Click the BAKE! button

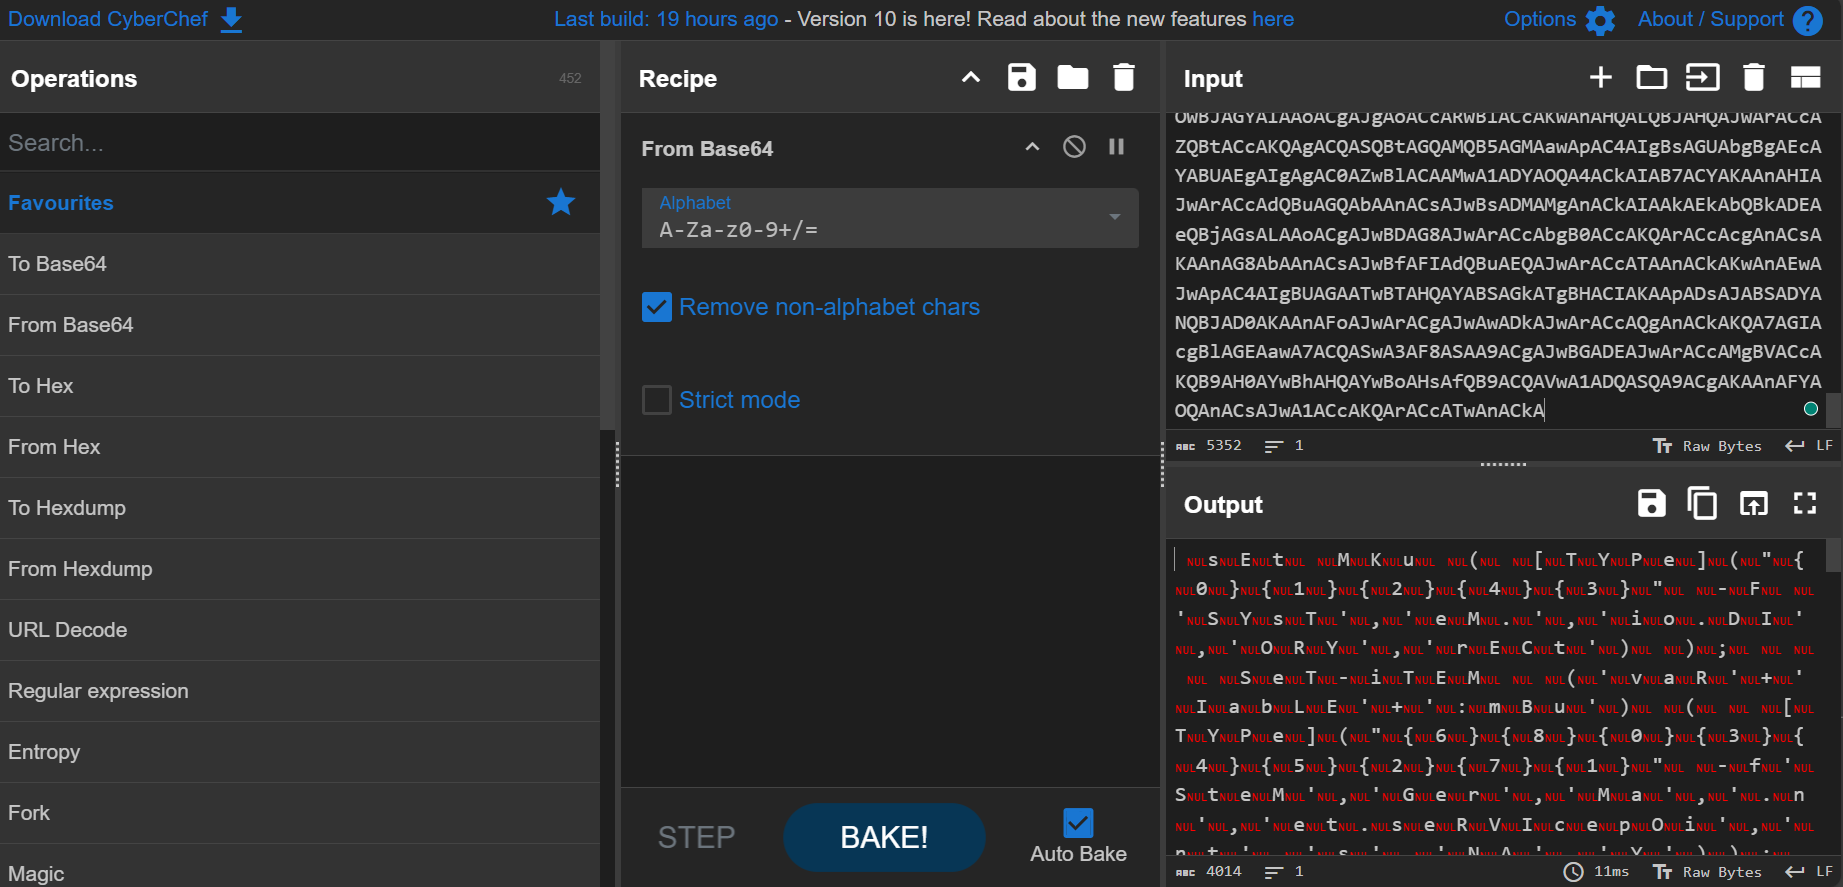click(884, 837)
